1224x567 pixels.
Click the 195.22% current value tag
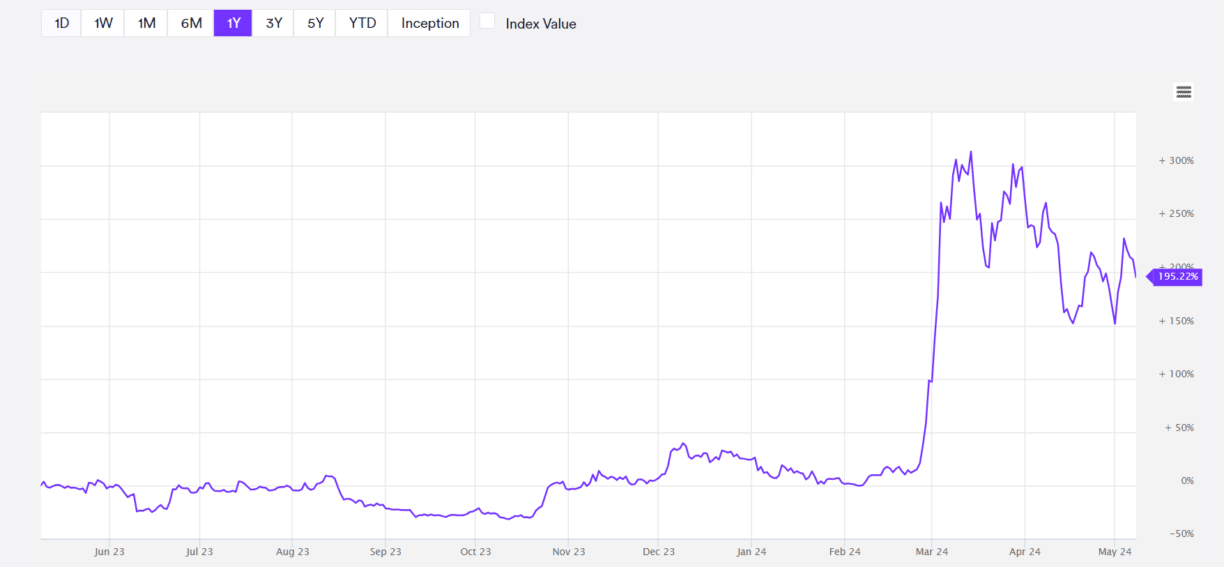tap(1175, 276)
